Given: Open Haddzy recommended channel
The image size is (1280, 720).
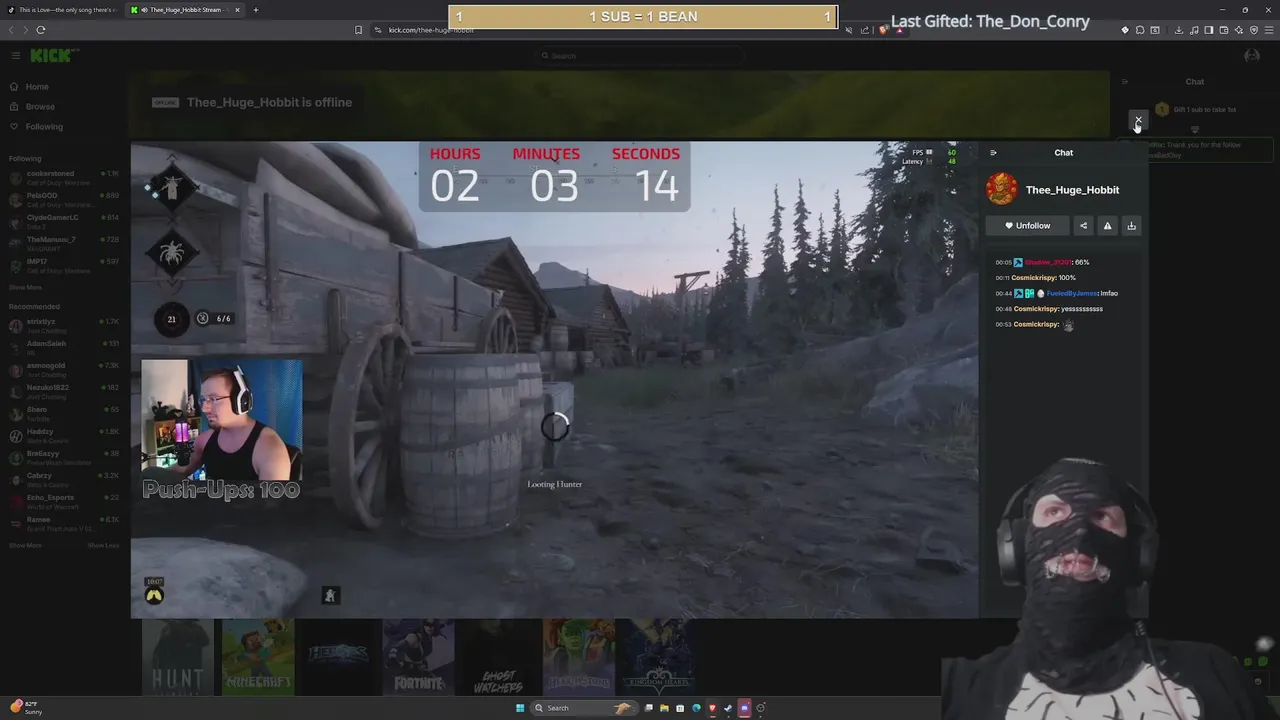Looking at the screenshot, I should click(64, 435).
